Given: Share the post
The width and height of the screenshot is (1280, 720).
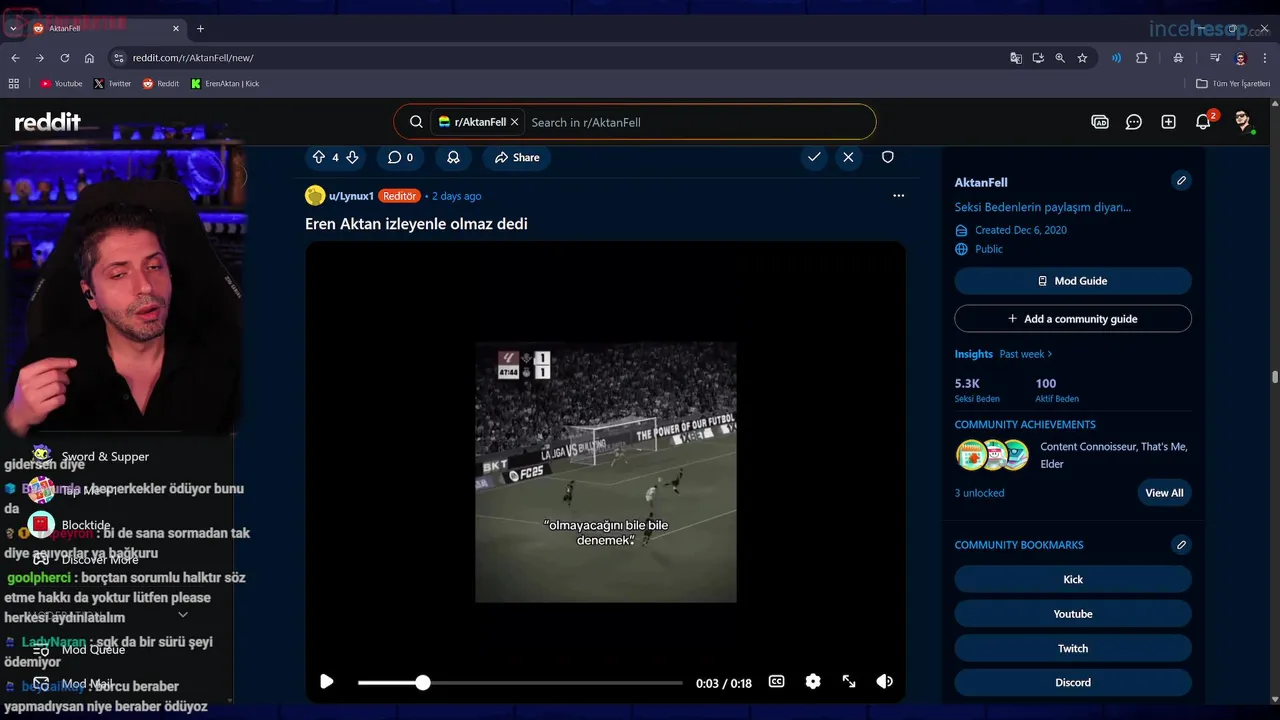Looking at the screenshot, I should point(517,157).
